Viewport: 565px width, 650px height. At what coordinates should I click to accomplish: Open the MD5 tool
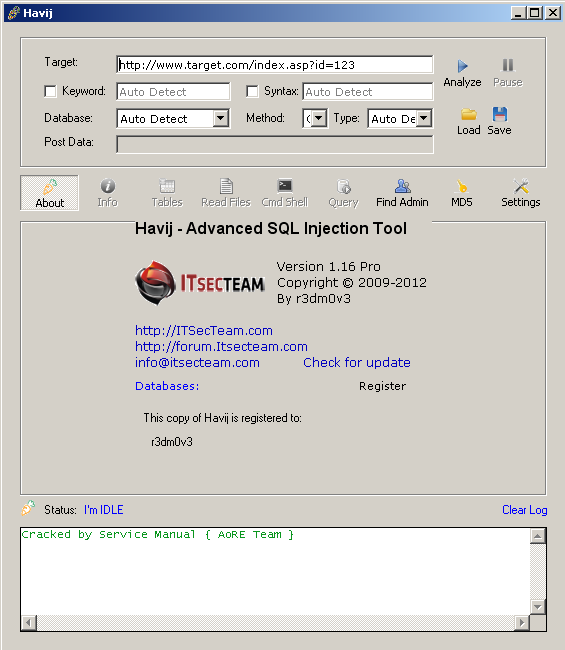pyautogui.click(x=461, y=193)
